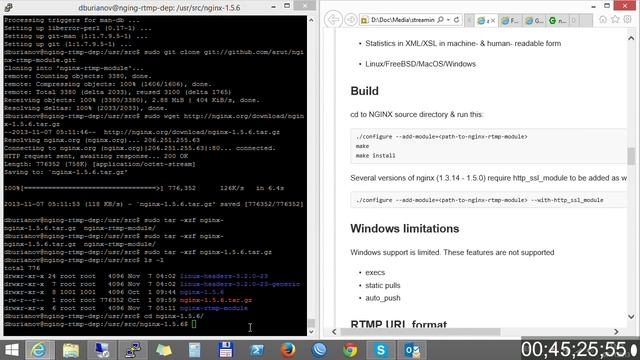Close the active browser tab

tap(493, 20)
